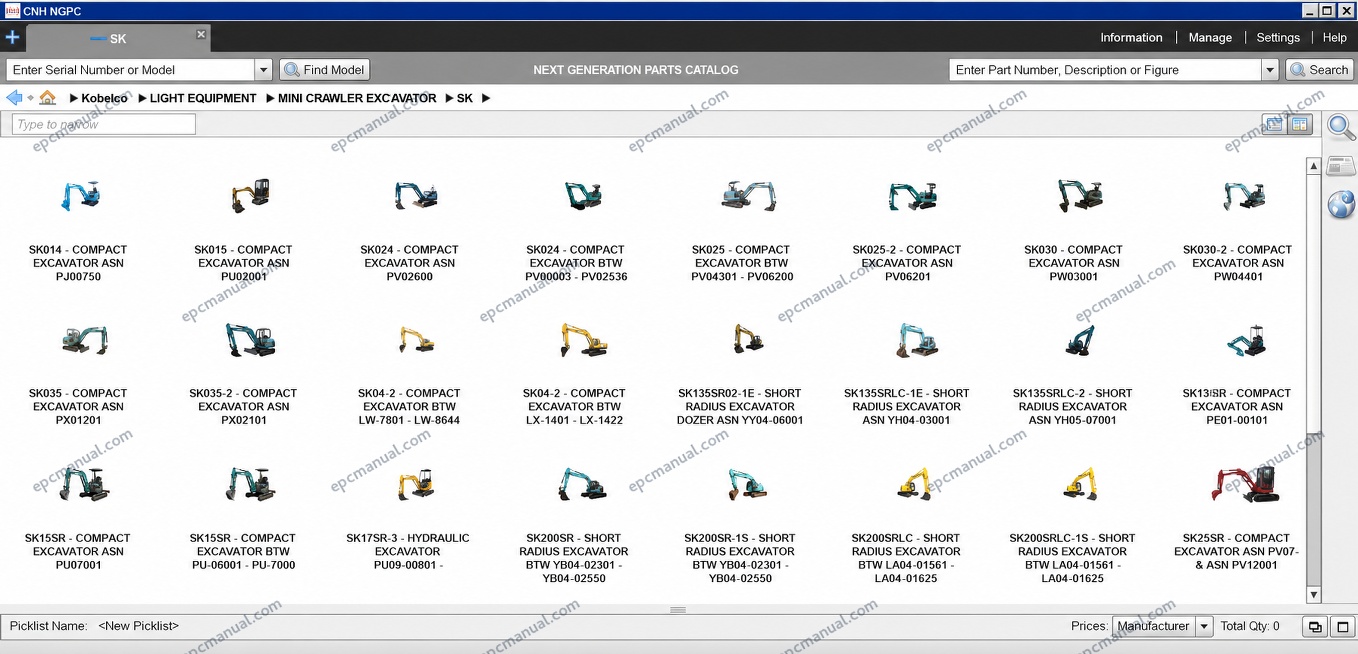This screenshot has width=1358, height=654.
Task: Click the New Picklist name label
Action: click(138, 626)
